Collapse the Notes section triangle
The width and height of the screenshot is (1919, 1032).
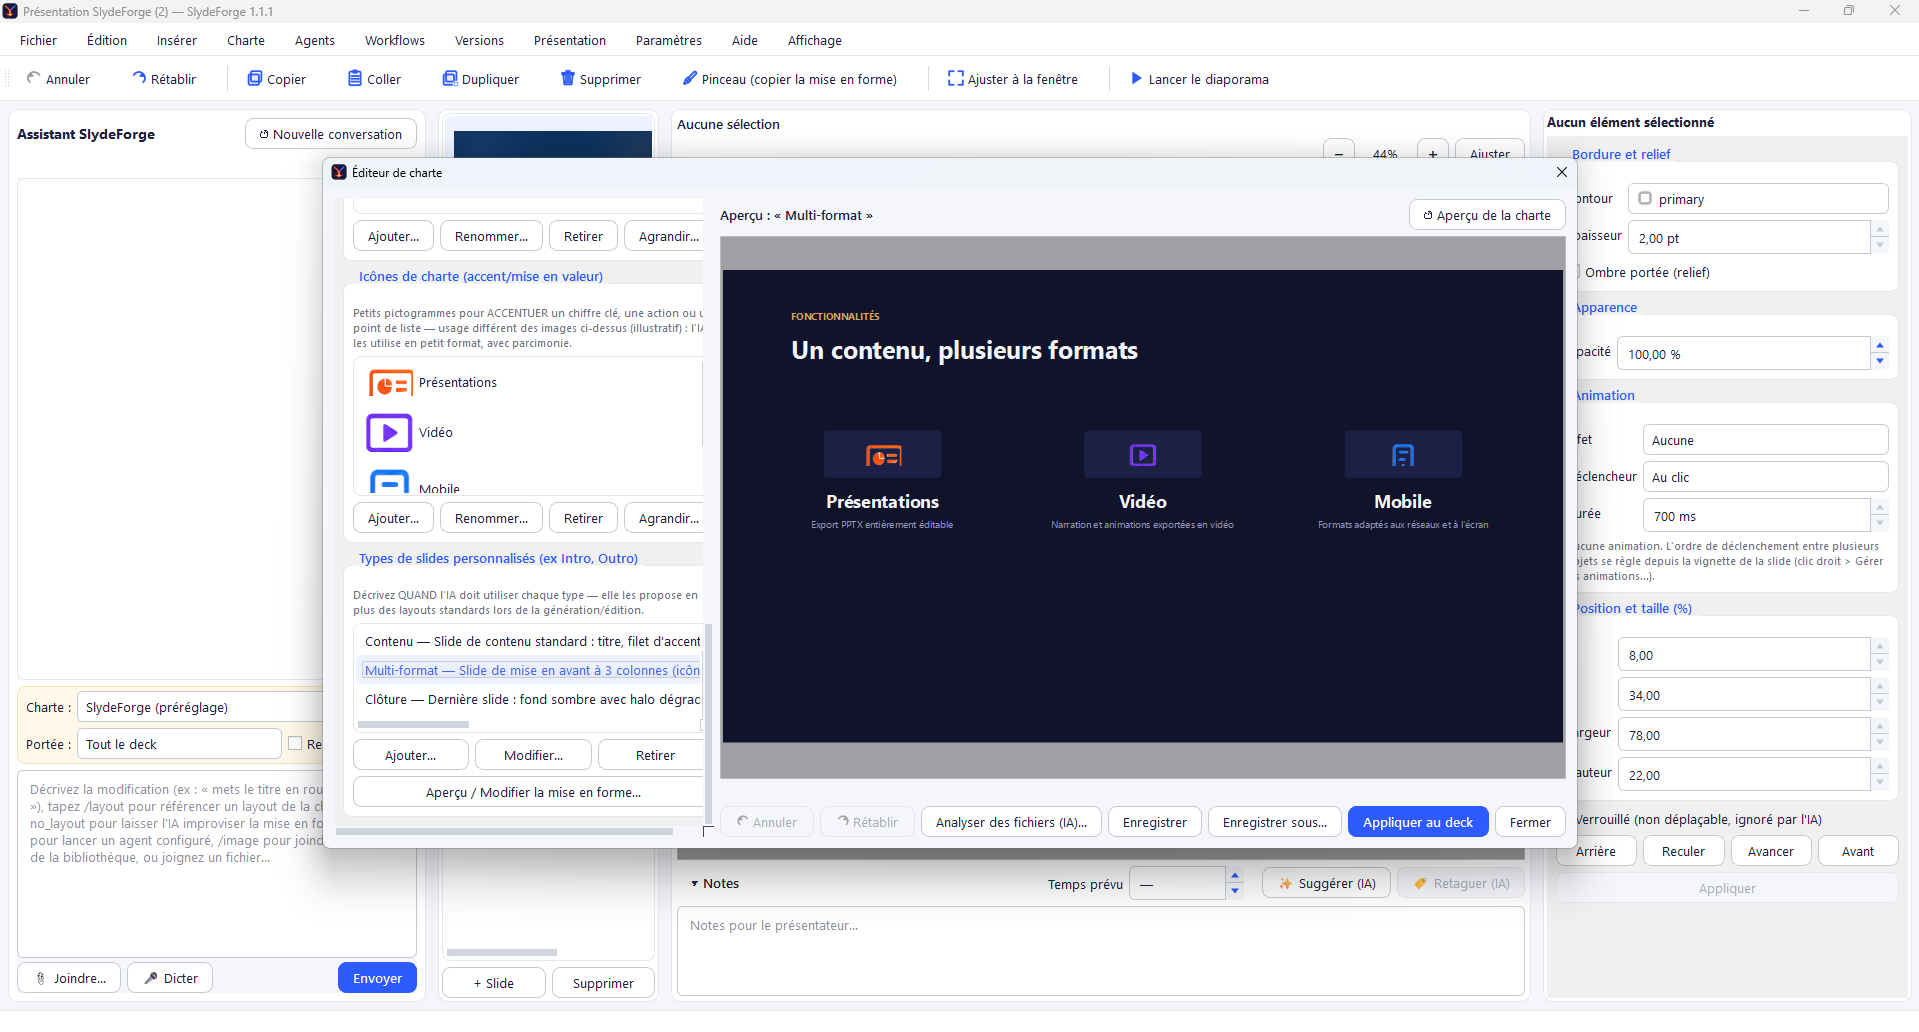[694, 884]
